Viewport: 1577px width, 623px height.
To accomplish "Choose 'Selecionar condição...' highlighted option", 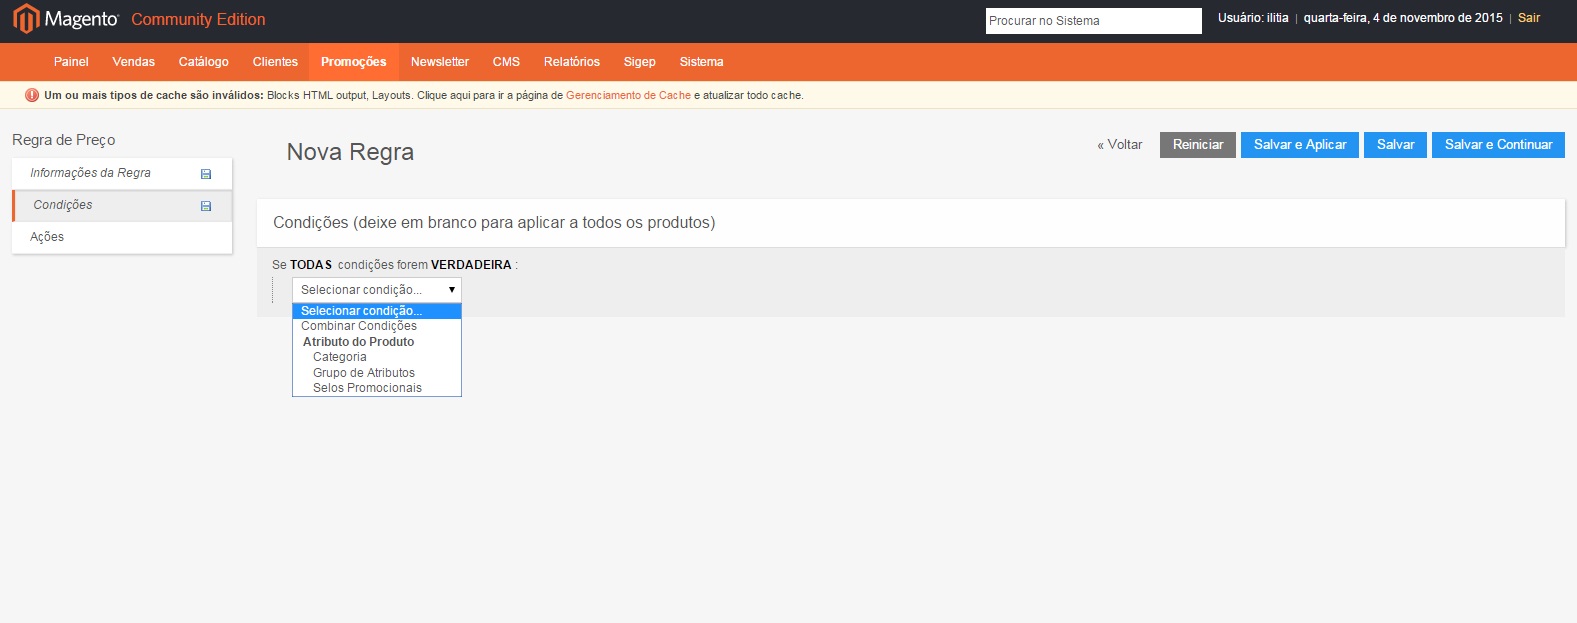I will pos(377,311).
